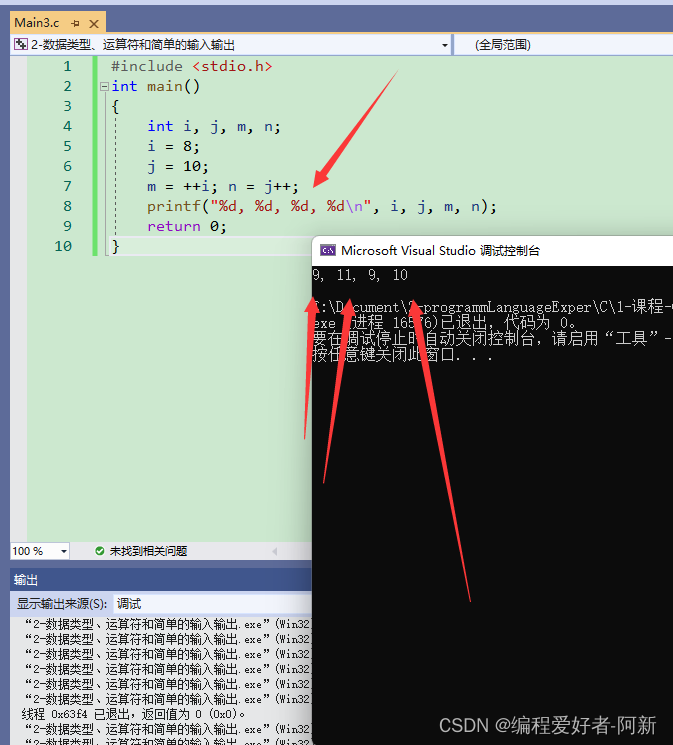Open the 100 % zoom dropdown
This screenshot has width=673, height=745.
coord(64,551)
